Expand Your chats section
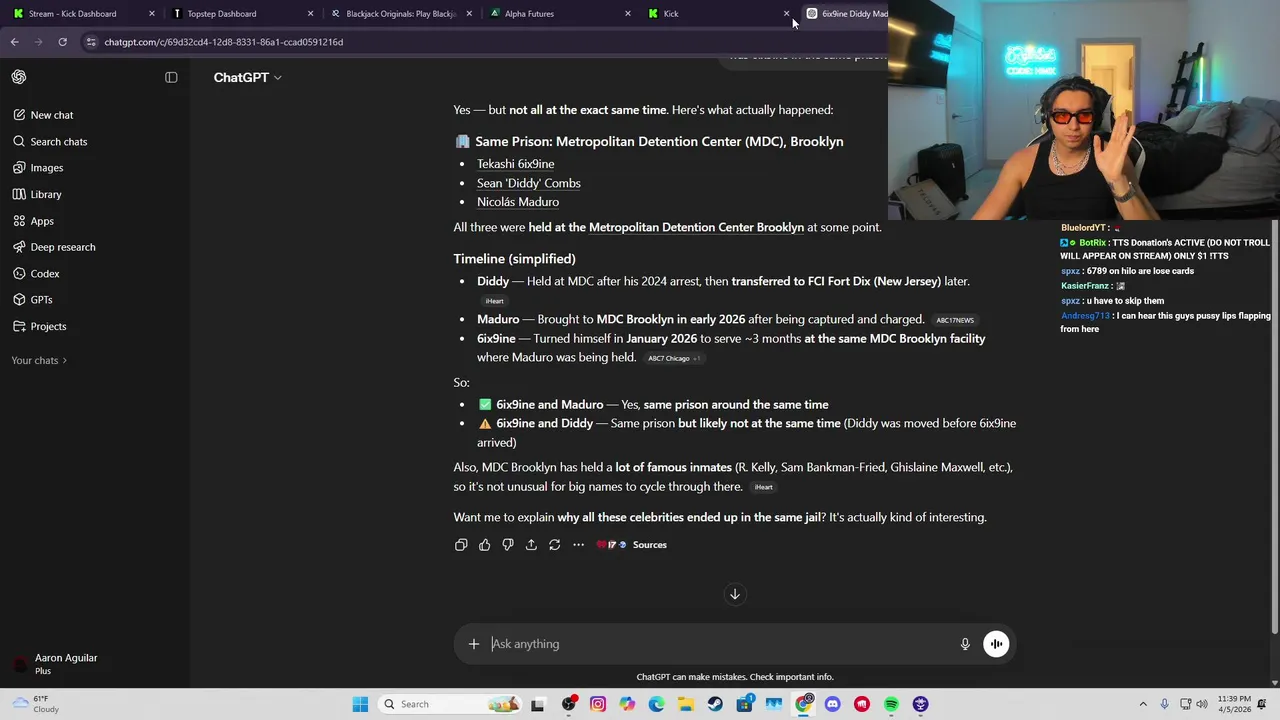1280x720 pixels. click(x=39, y=360)
